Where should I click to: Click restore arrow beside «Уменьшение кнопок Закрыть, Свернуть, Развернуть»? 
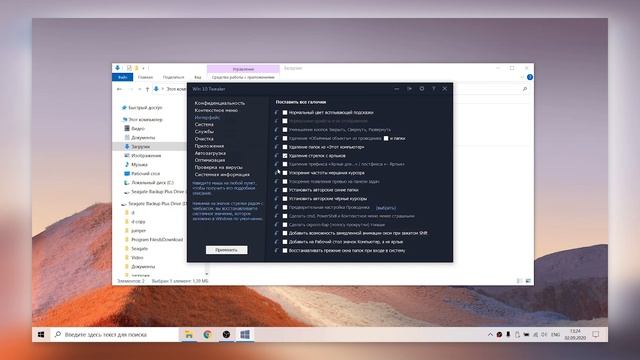click(x=277, y=129)
